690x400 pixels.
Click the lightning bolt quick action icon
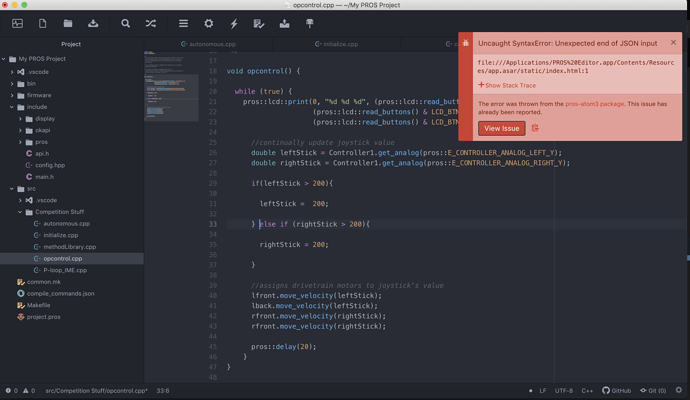point(234,23)
